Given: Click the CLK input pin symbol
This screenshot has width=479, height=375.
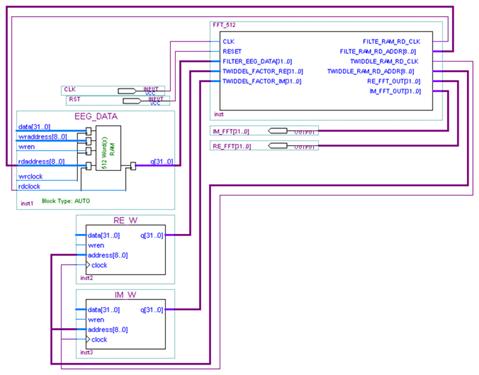Looking at the screenshot, I should click(x=127, y=91).
